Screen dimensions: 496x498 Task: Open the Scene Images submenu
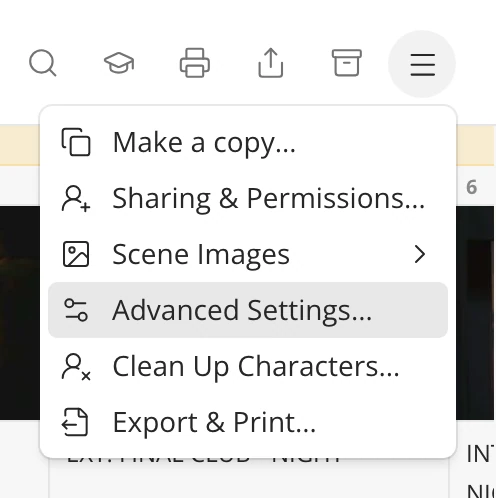tap(248, 255)
